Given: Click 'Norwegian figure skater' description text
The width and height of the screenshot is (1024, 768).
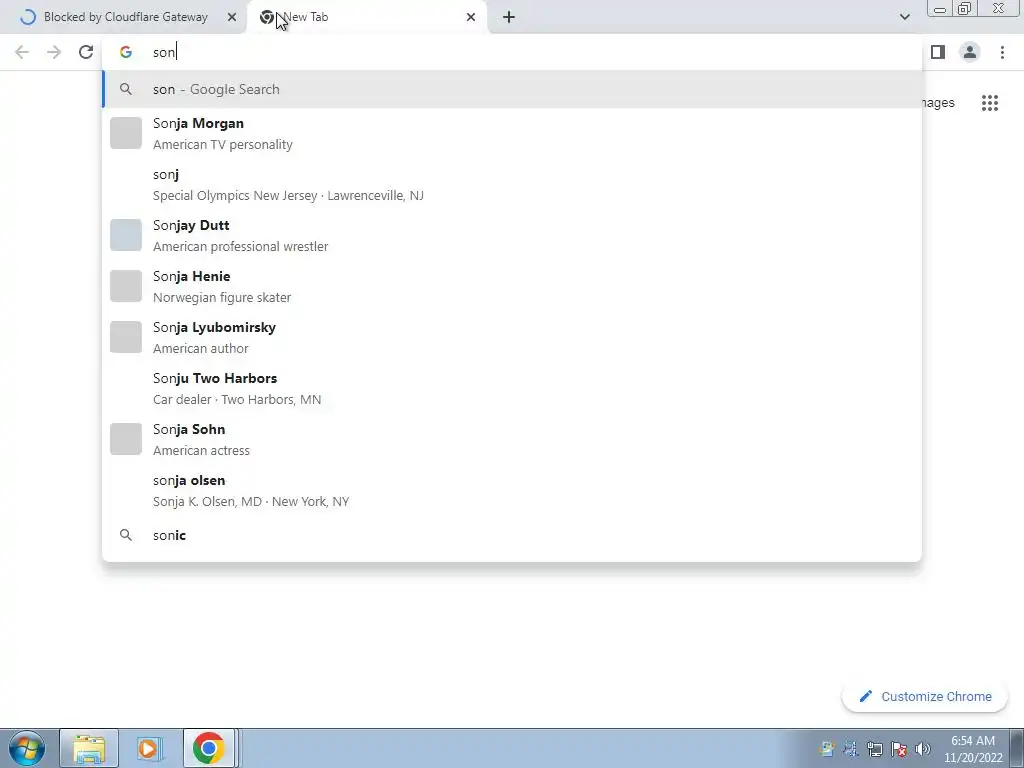Looking at the screenshot, I should point(222,297).
